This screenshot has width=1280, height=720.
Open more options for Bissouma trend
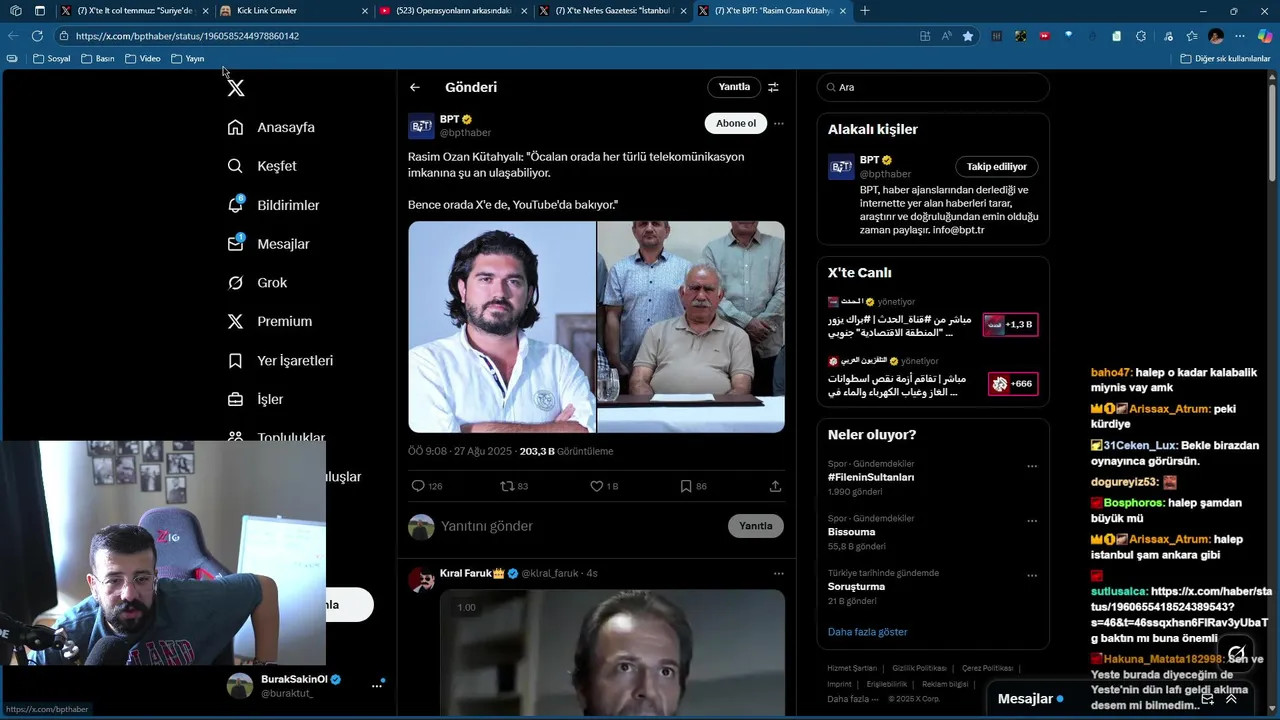click(1032, 521)
